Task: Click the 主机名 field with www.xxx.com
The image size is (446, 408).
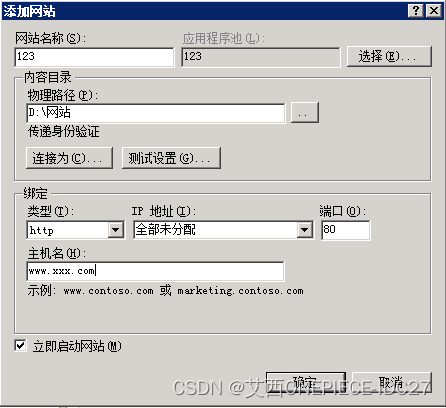Action: 155,271
